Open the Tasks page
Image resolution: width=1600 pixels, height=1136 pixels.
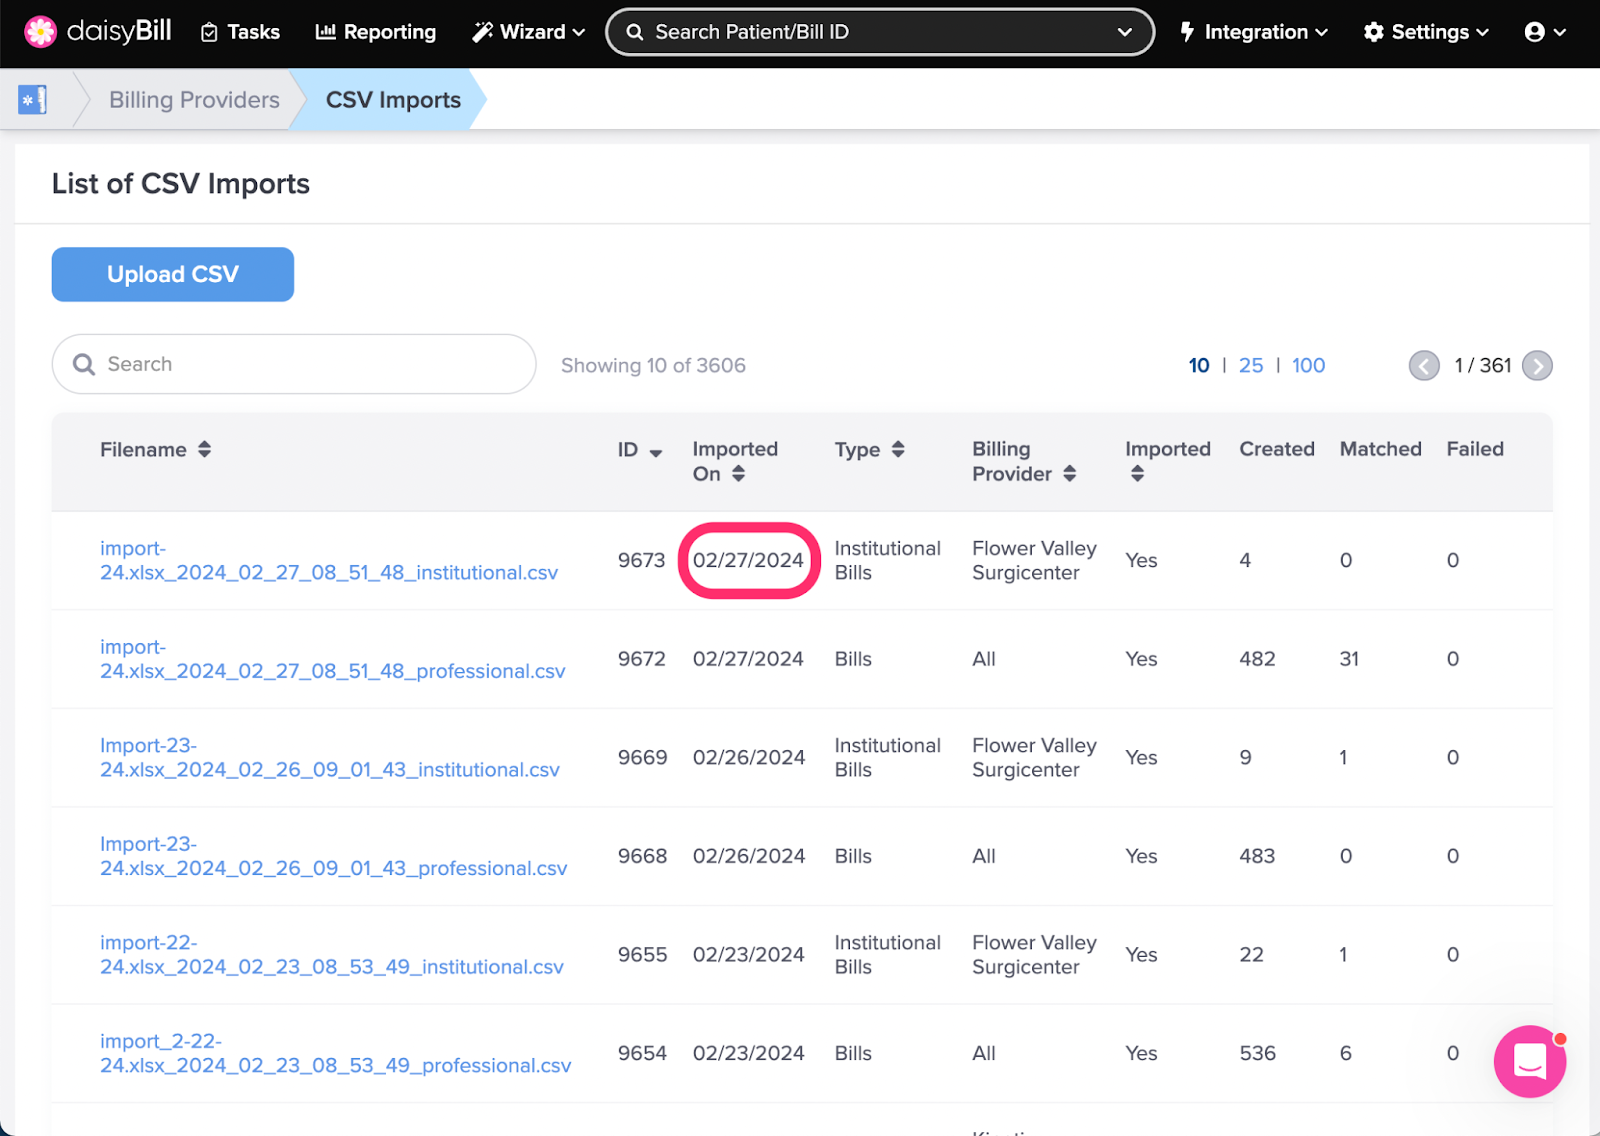point(240,32)
